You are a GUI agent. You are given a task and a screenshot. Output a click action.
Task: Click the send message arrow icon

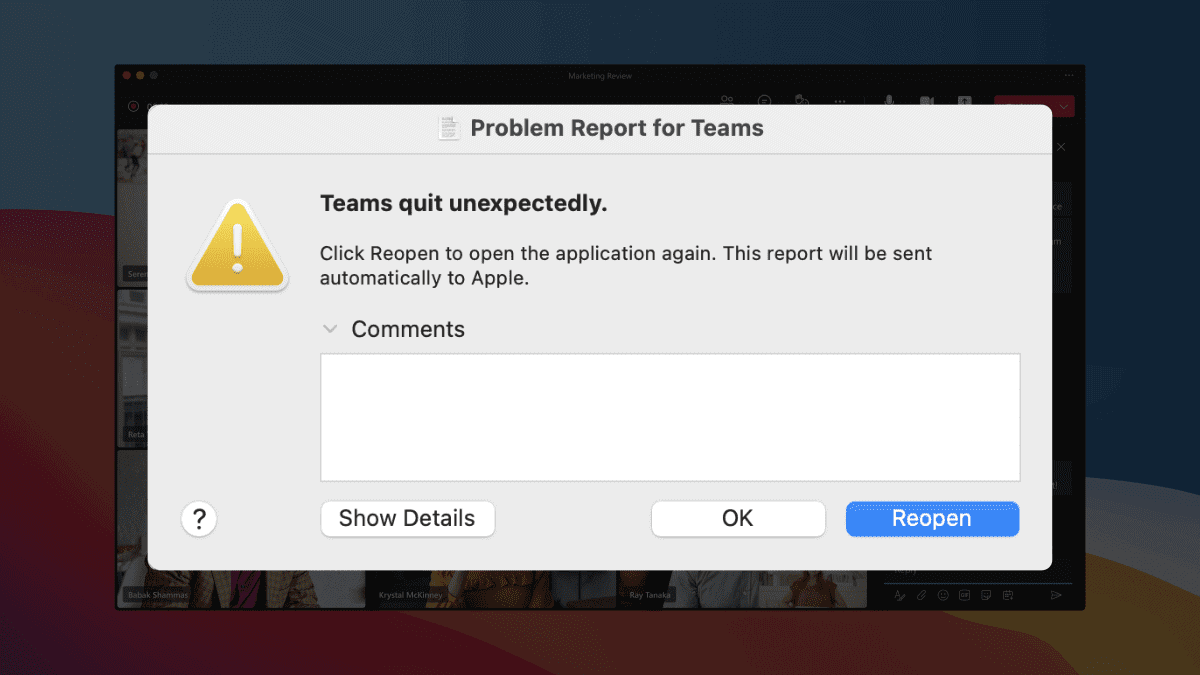pos(1056,594)
